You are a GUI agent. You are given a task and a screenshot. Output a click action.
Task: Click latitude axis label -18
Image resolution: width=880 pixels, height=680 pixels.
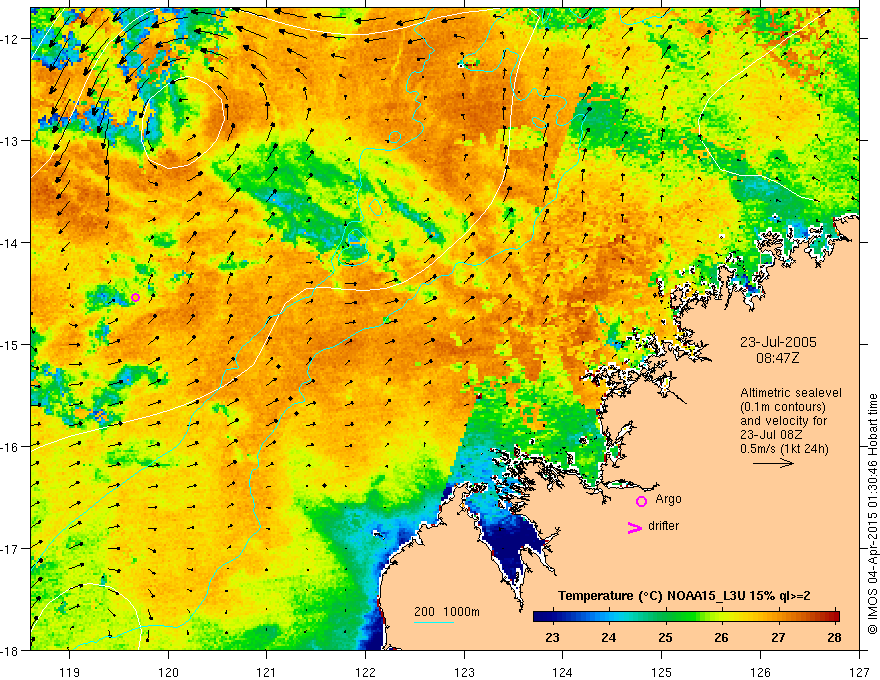click(x=11, y=650)
